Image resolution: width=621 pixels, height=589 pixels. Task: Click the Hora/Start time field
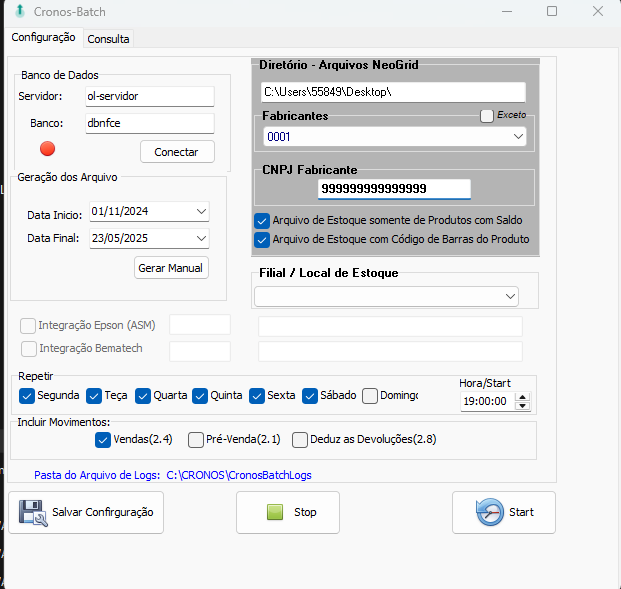(488, 402)
